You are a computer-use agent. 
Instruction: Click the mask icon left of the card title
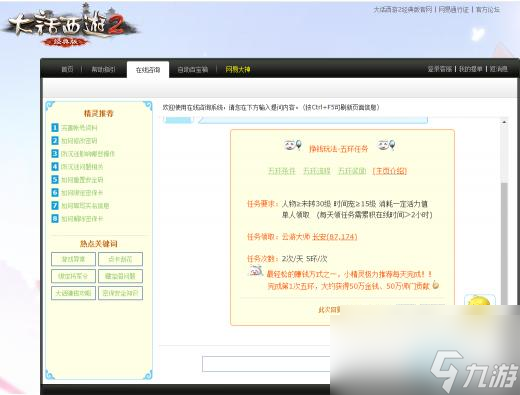[293, 145]
